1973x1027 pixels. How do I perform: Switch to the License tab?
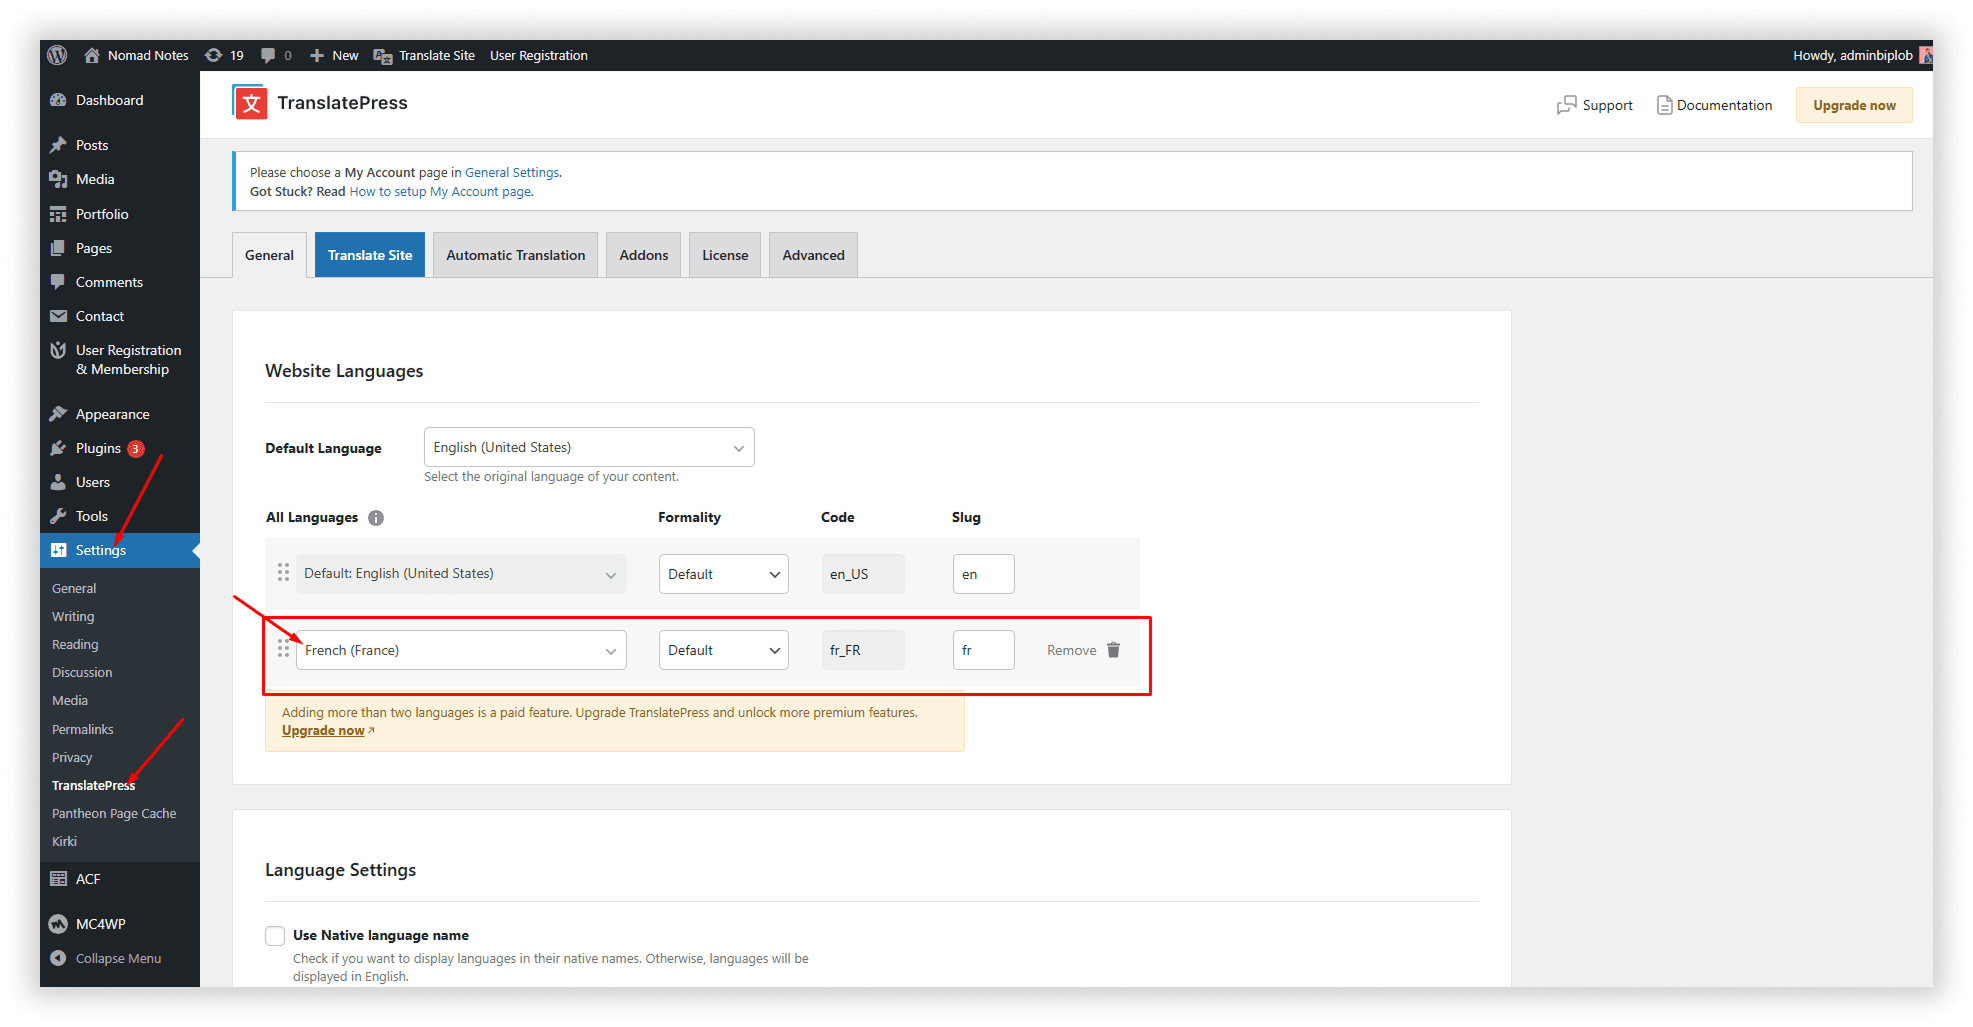pyautogui.click(x=725, y=255)
